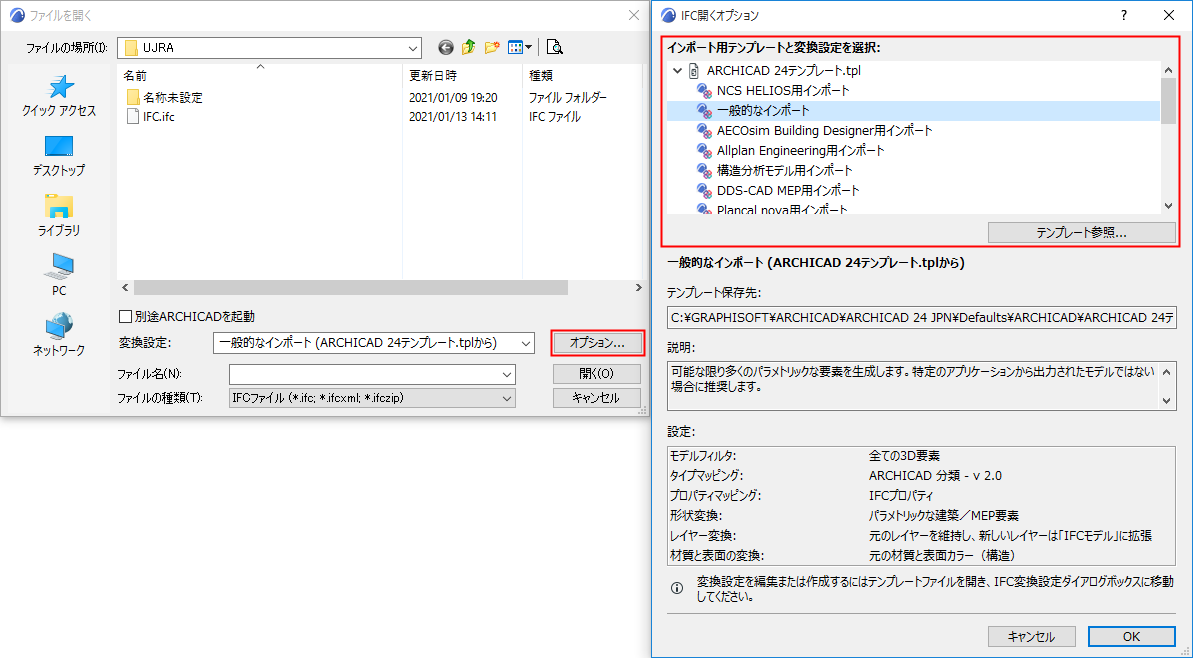The height and width of the screenshot is (658, 1193).
Task: Select Desktop (デスクトップ) in sidebar
Action: tap(59, 156)
